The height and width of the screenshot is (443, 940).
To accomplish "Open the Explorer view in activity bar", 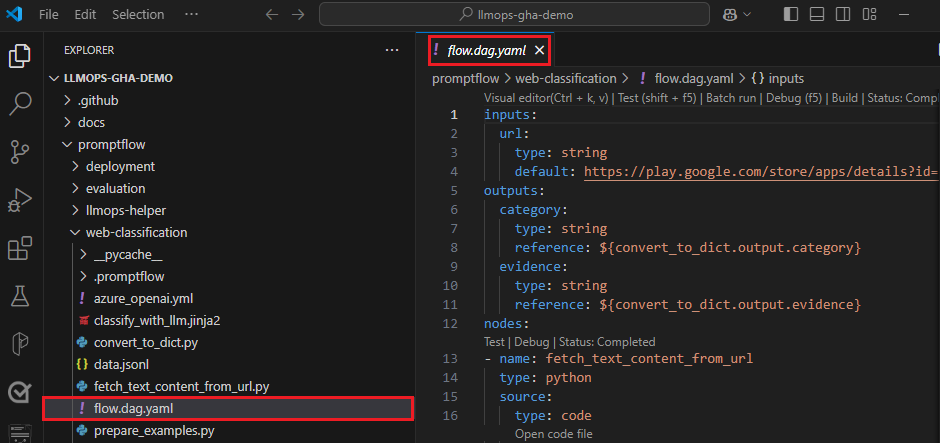I will (20, 55).
